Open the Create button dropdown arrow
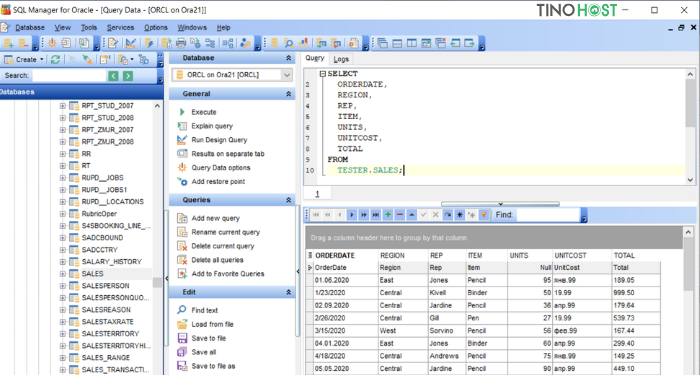Viewport: 700px width, 375px height. 42,59
